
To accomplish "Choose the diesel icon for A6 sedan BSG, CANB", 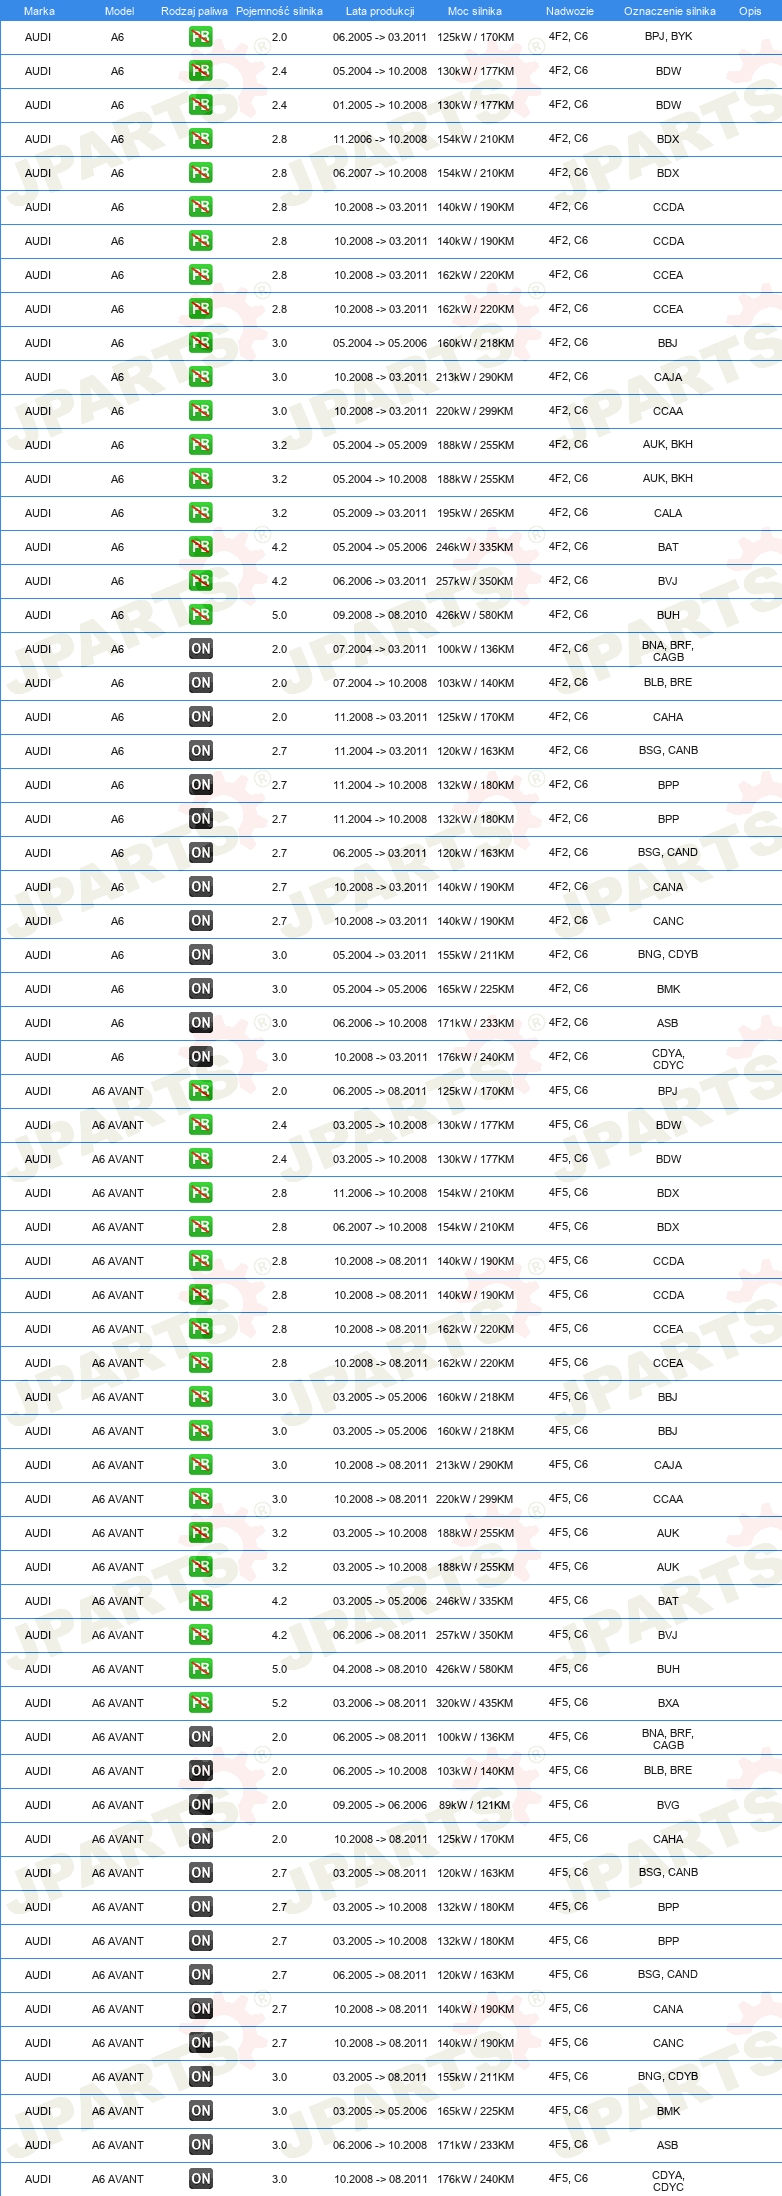I will click(200, 751).
